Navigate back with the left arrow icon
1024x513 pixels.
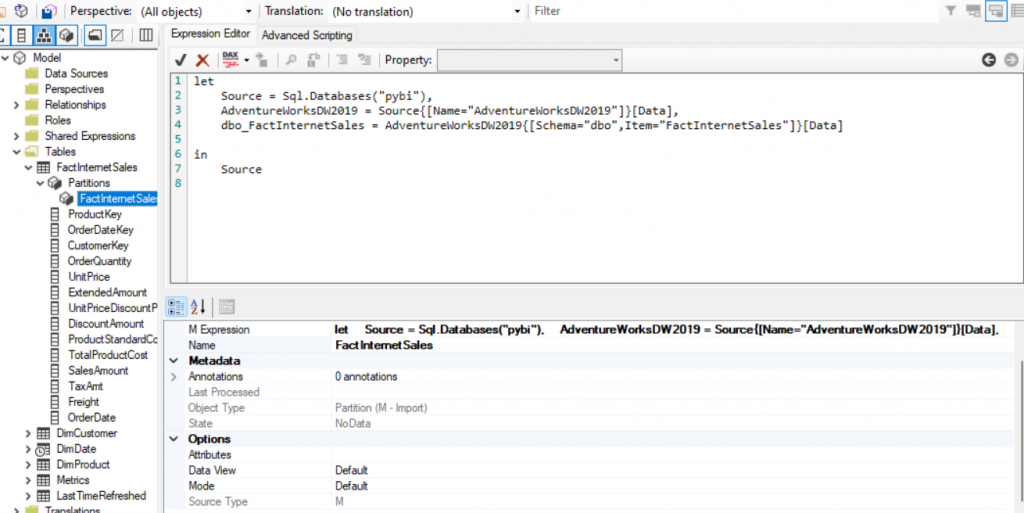pyautogui.click(x=988, y=60)
